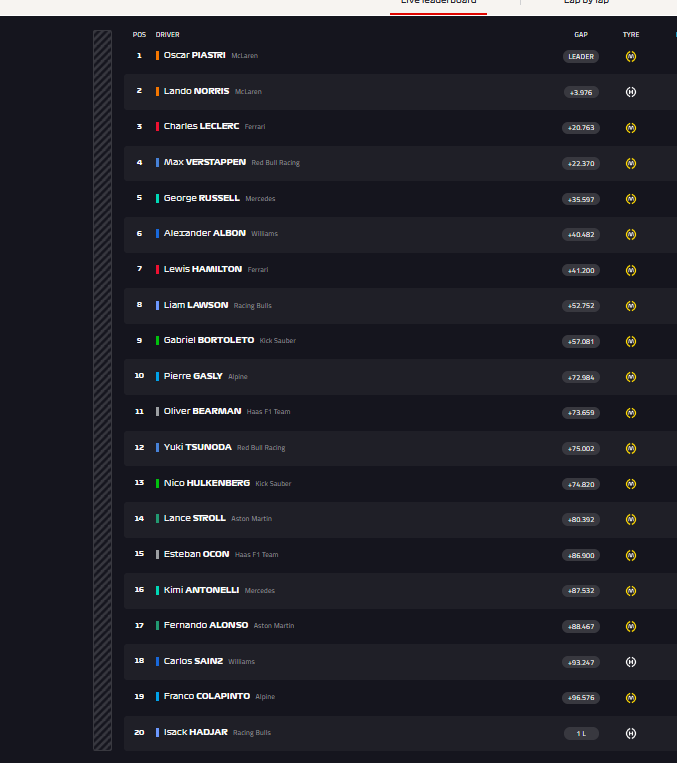Click Norris's hard tyre icon
The width and height of the screenshot is (677, 763).
pyautogui.click(x=631, y=92)
